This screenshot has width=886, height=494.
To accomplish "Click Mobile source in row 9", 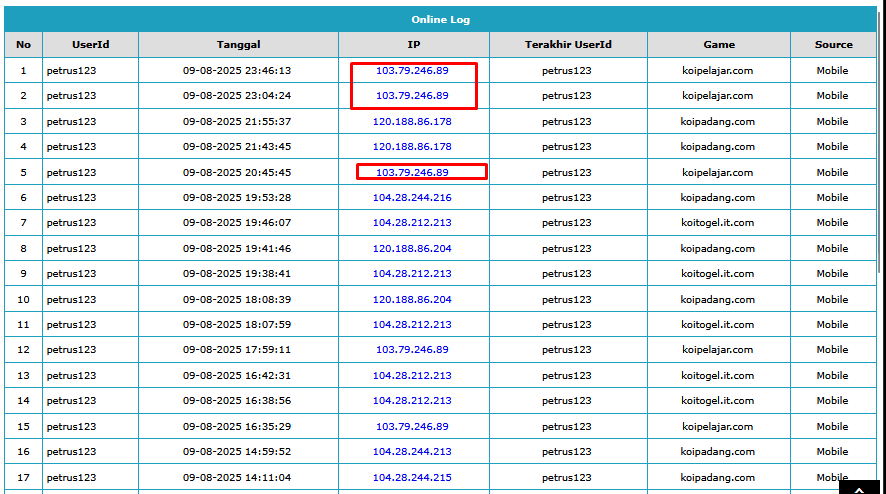I will tap(832, 274).
